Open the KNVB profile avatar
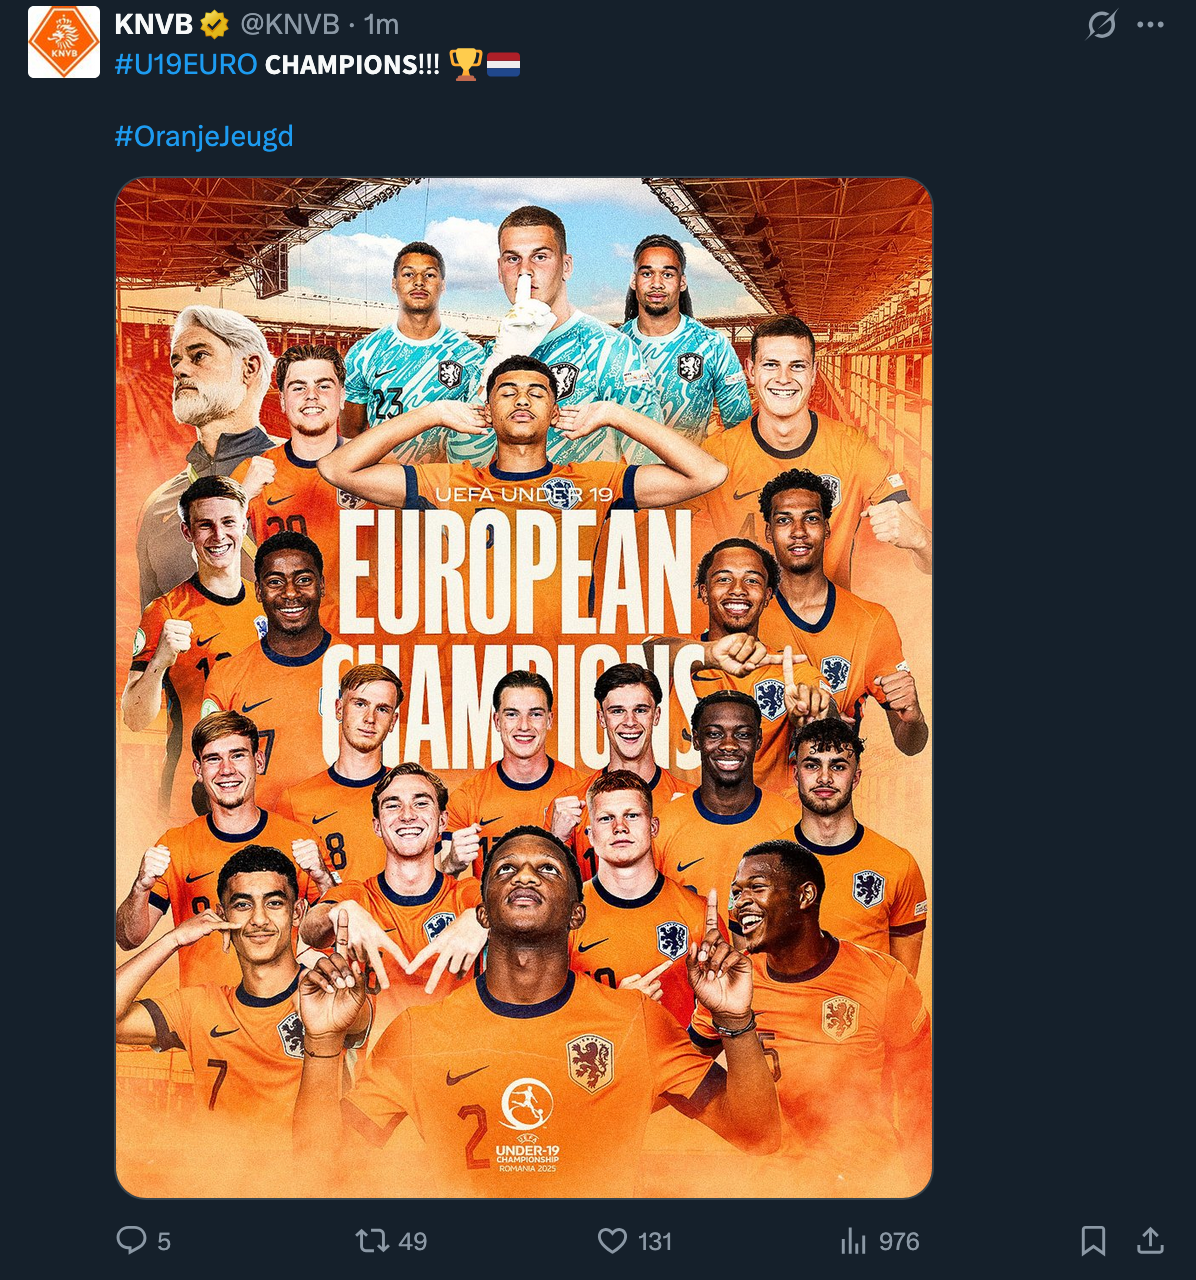Image resolution: width=1196 pixels, height=1280 pixels. (x=63, y=41)
